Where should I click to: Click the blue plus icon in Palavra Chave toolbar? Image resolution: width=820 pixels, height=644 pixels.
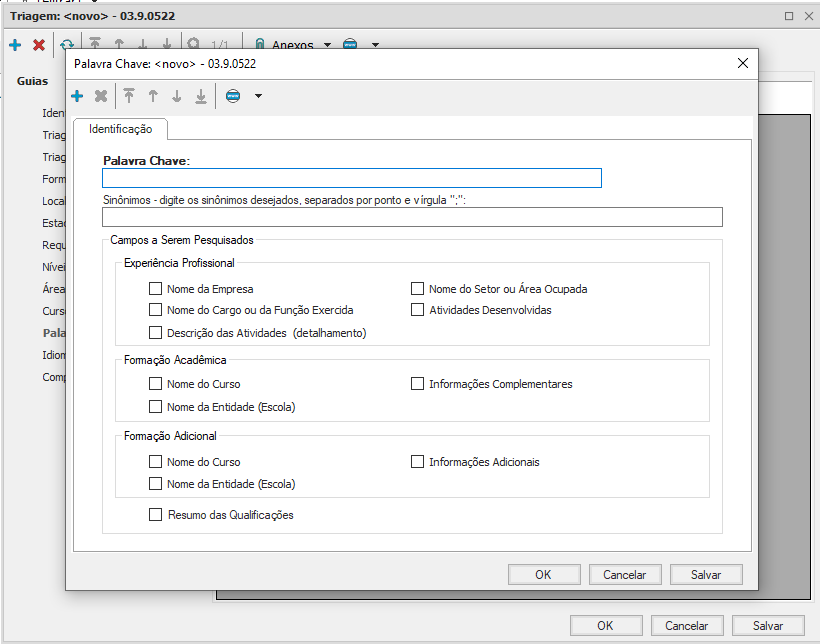click(77, 96)
